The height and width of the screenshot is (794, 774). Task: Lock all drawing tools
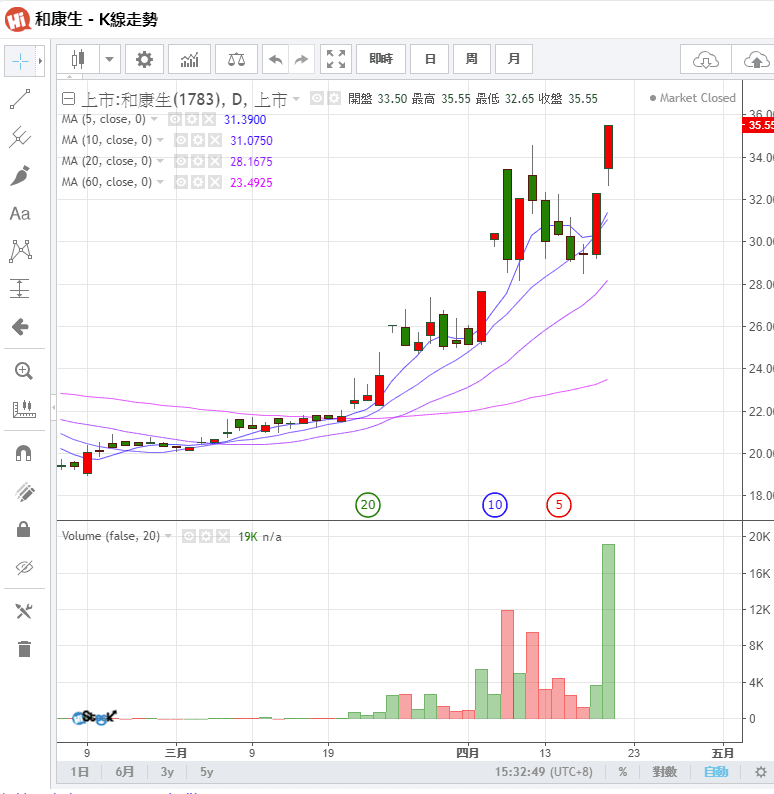click(23, 529)
